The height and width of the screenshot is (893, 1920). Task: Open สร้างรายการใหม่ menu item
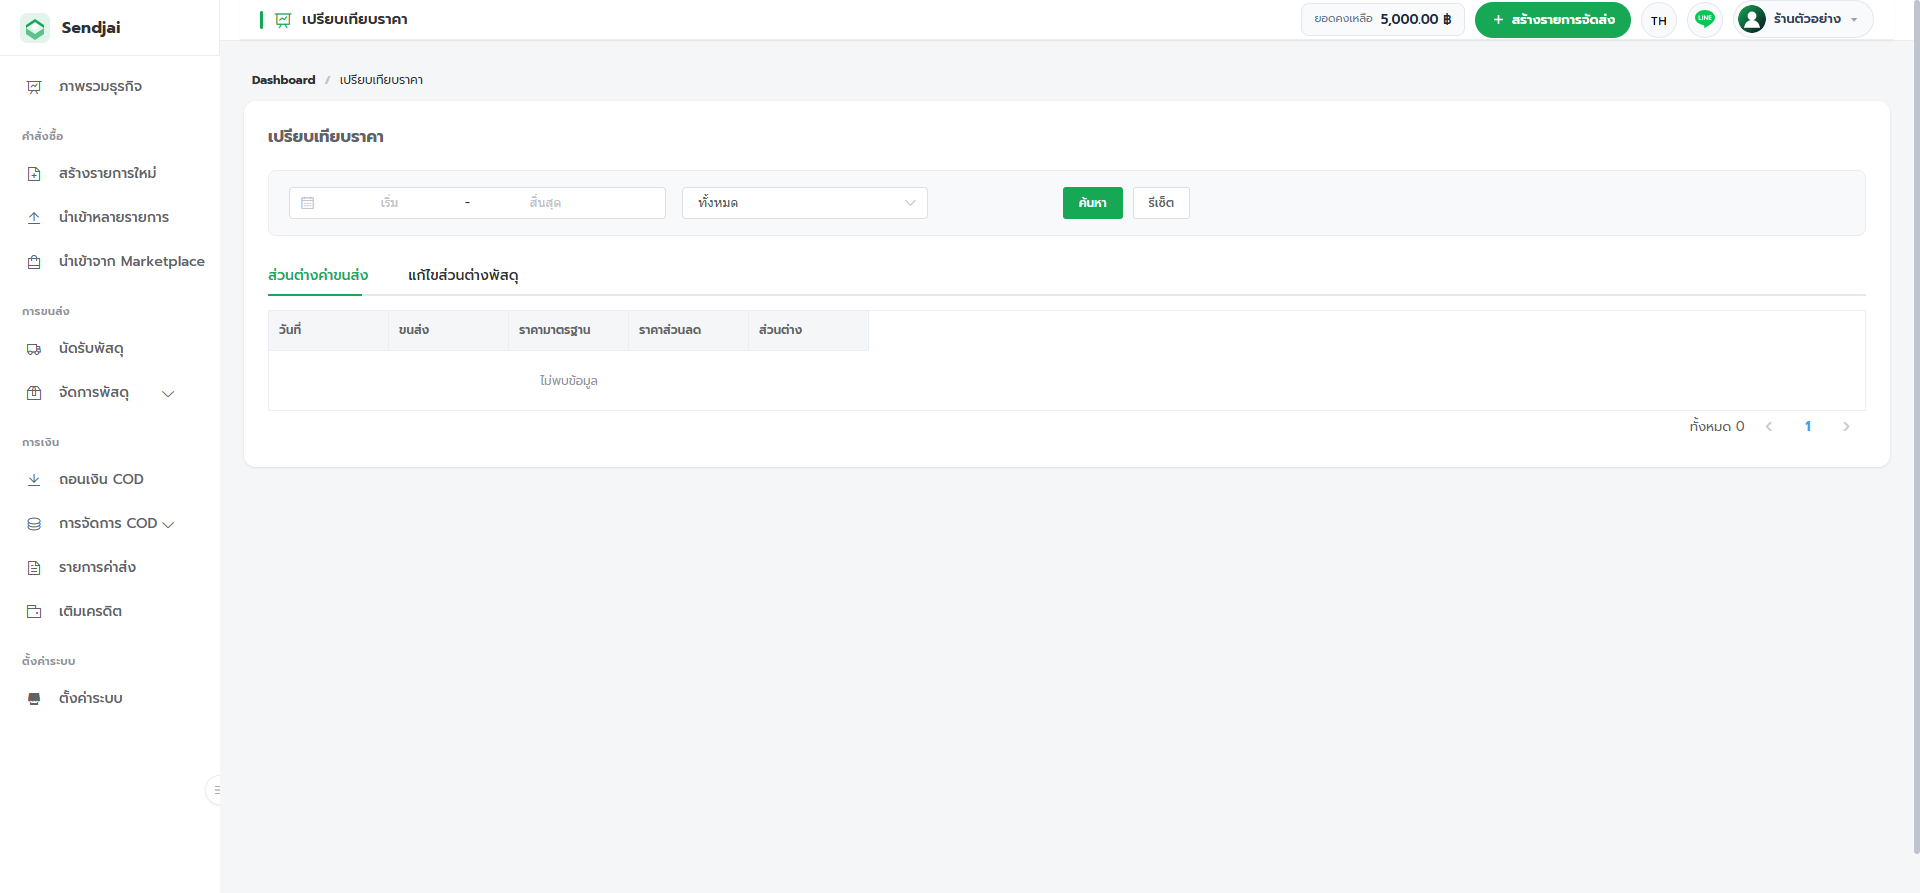[x=108, y=174]
